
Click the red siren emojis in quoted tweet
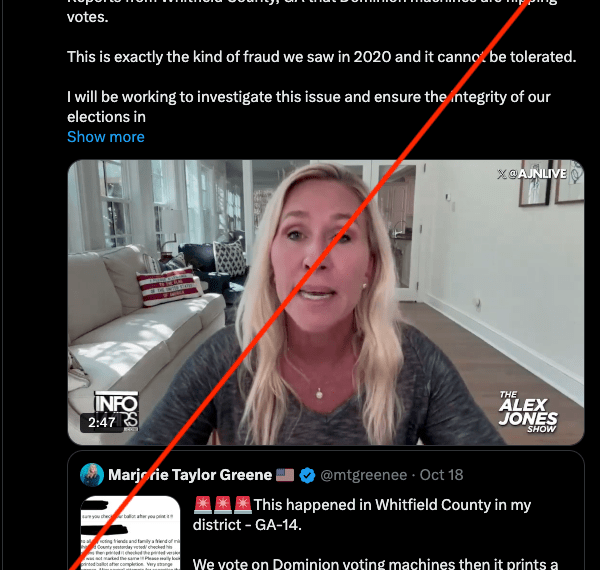pyautogui.click(x=222, y=505)
